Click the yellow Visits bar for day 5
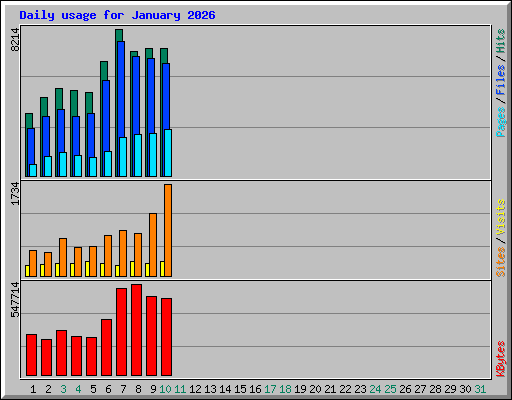The height and width of the screenshot is (400, 512). (87, 269)
